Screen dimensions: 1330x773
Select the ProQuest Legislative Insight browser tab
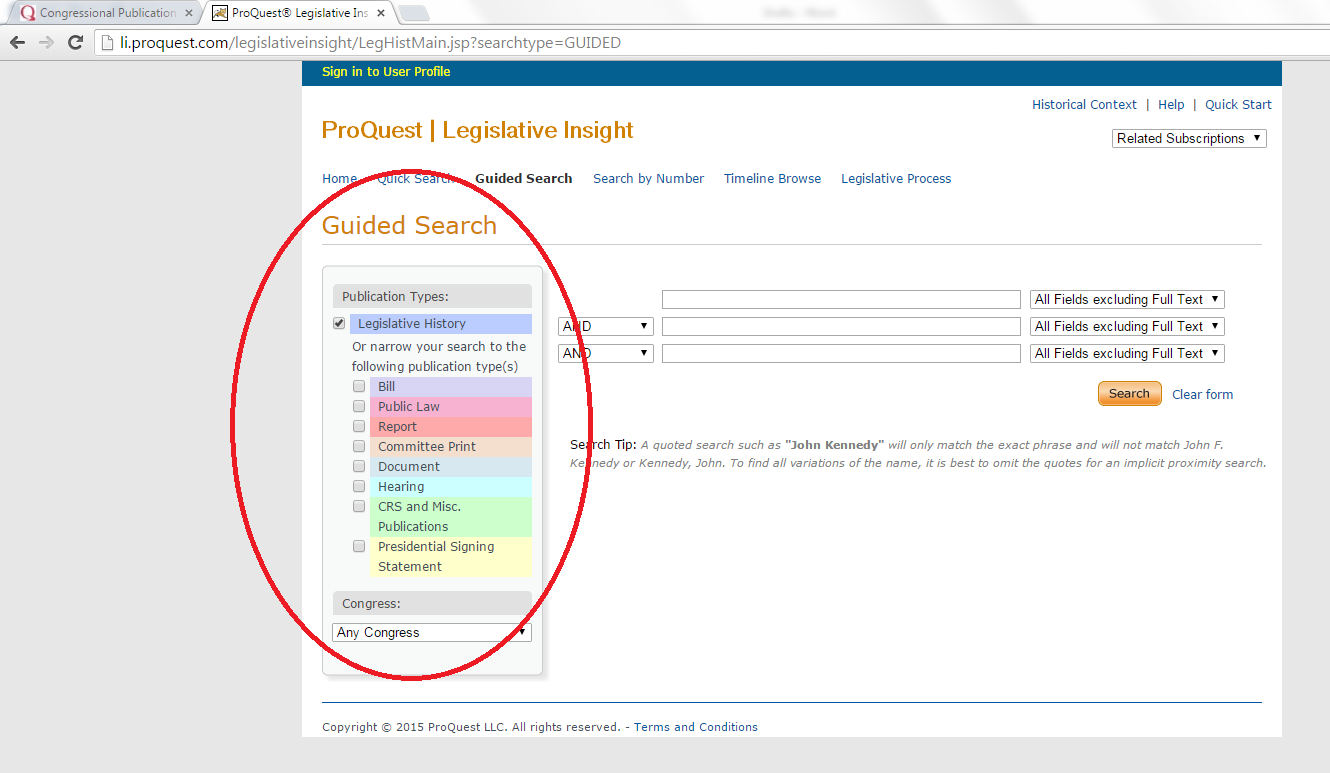[300, 13]
